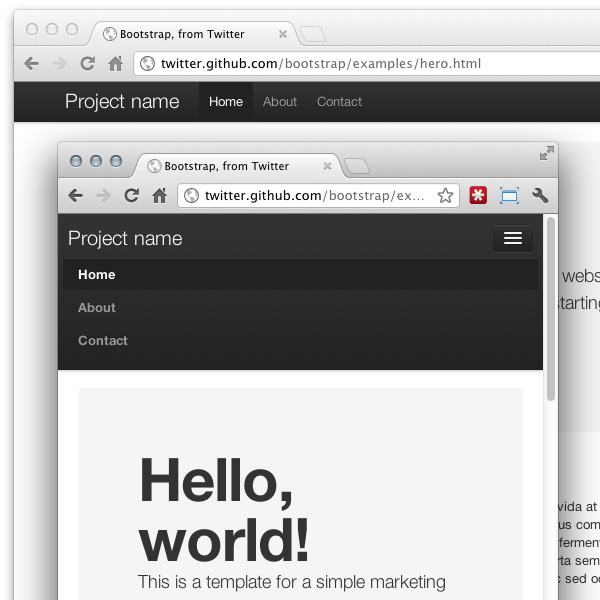Click Home in the background window navbar
Viewport: 600px width, 600px height.
[x=226, y=101]
